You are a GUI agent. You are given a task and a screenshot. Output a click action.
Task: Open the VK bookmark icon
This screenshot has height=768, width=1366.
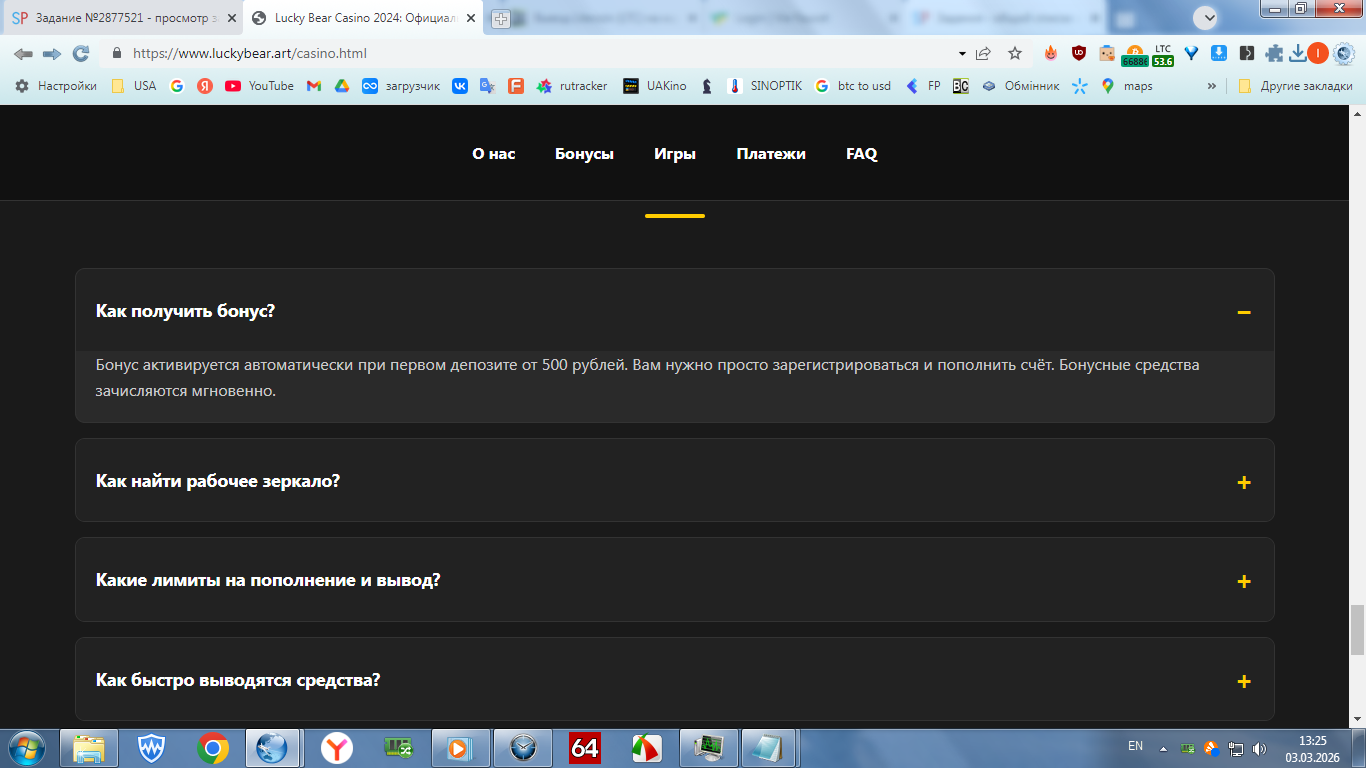pyautogui.click(x=460, y=86)
